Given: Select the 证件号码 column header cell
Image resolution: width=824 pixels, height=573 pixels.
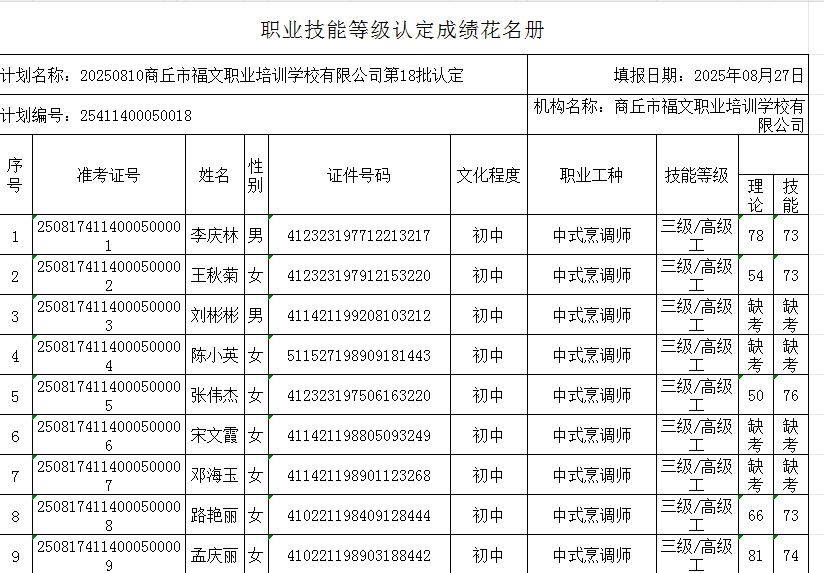Looking at the screenshot, I should tap(359, 176).
